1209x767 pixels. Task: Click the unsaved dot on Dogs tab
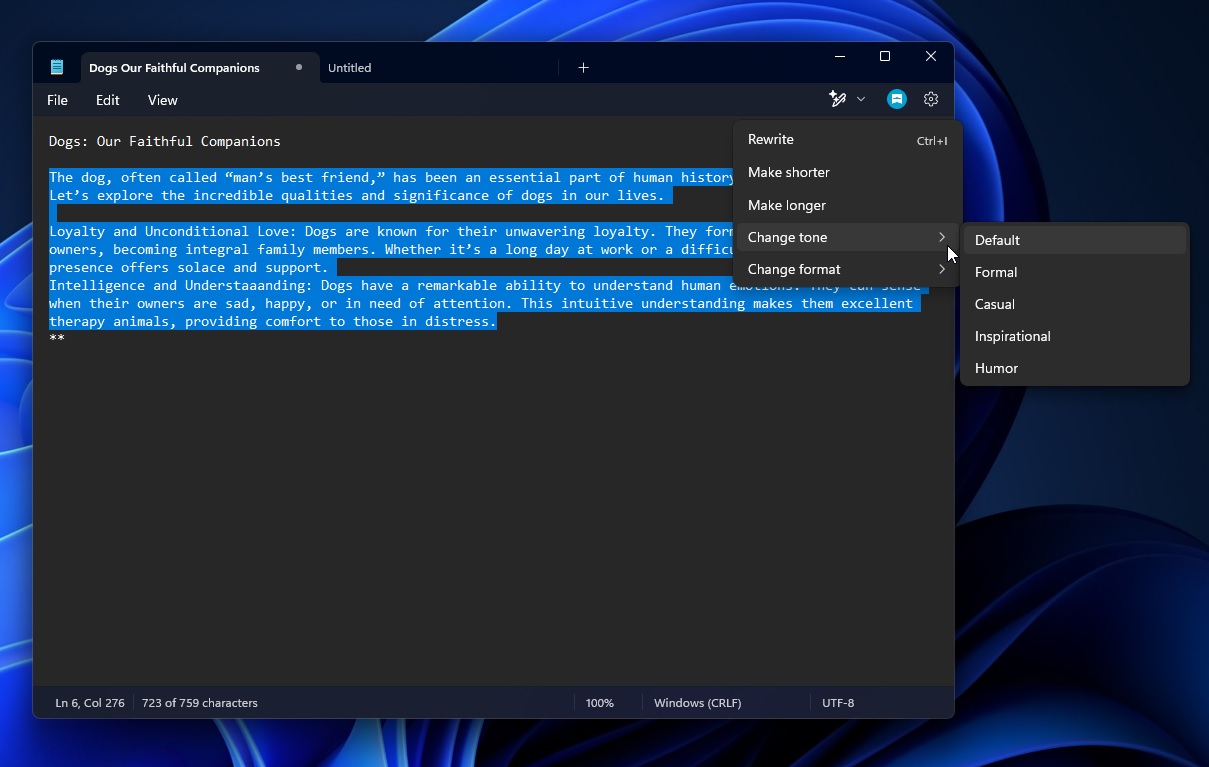click(x=299, y=67)
